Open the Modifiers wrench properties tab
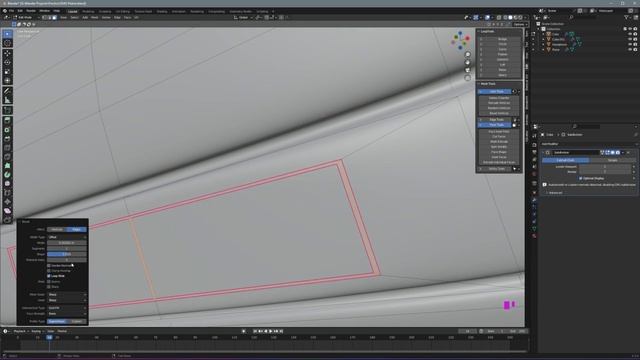 [x=534, y=200]
